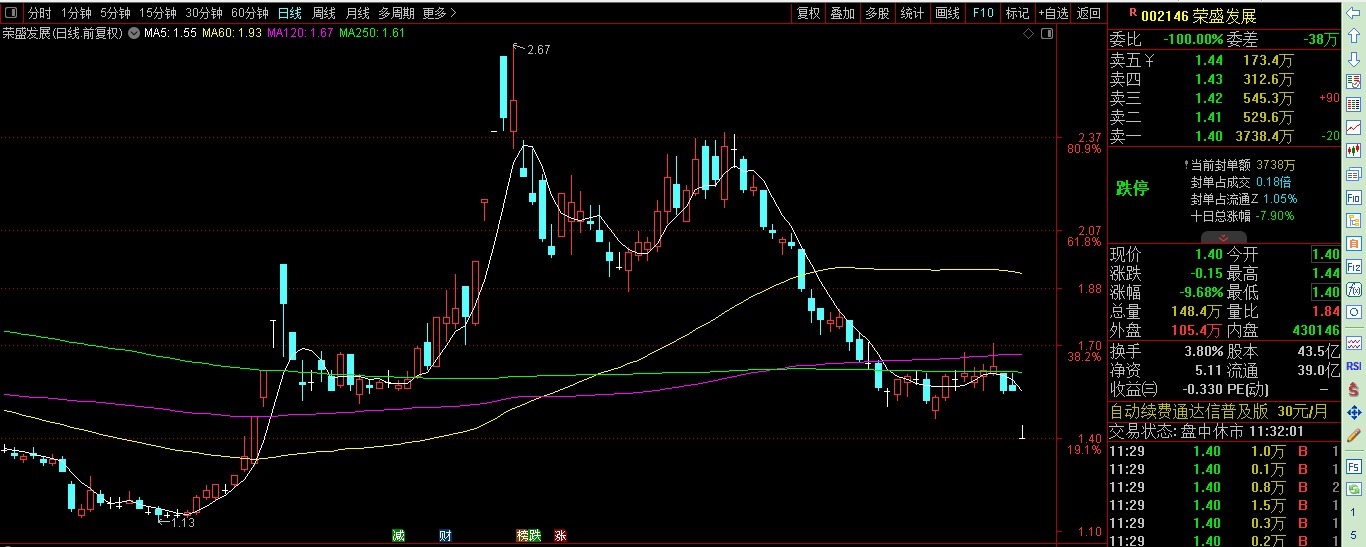Click the +自选 button
Viewport: 1366px width, 547px height.
click(x=1053, y=13)
